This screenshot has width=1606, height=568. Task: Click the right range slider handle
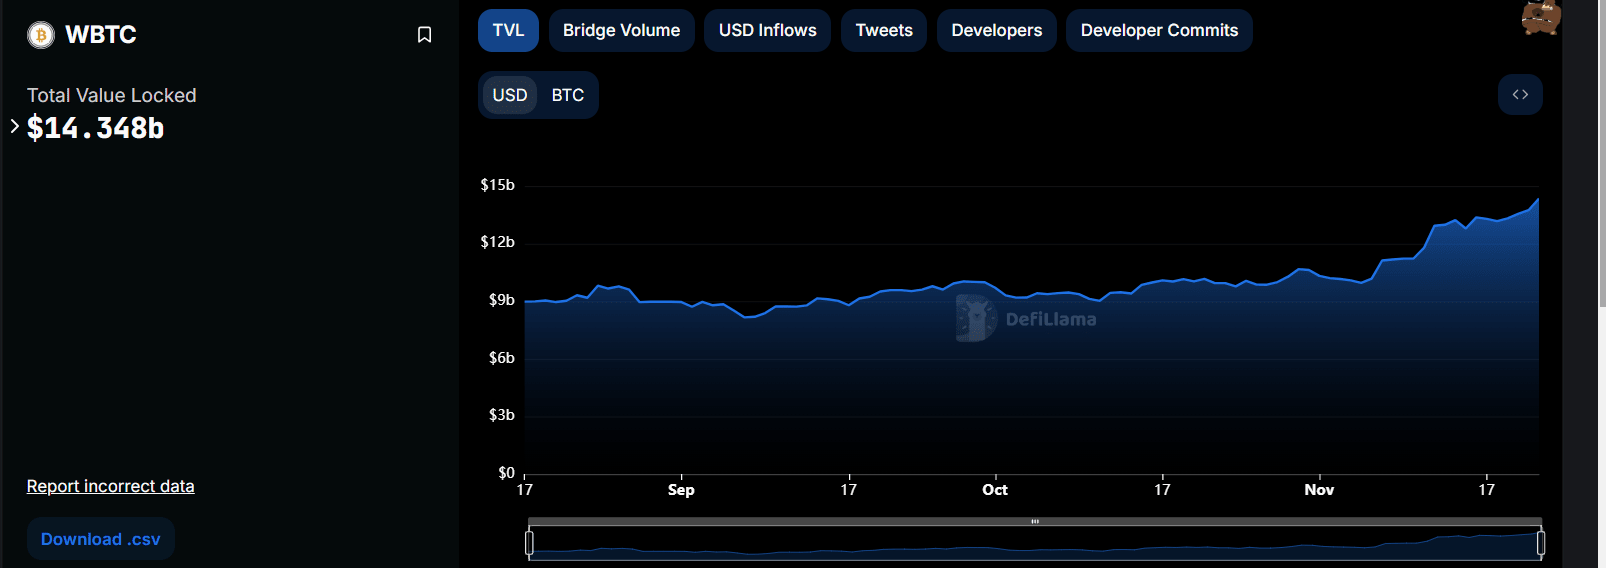[1541, 543]
